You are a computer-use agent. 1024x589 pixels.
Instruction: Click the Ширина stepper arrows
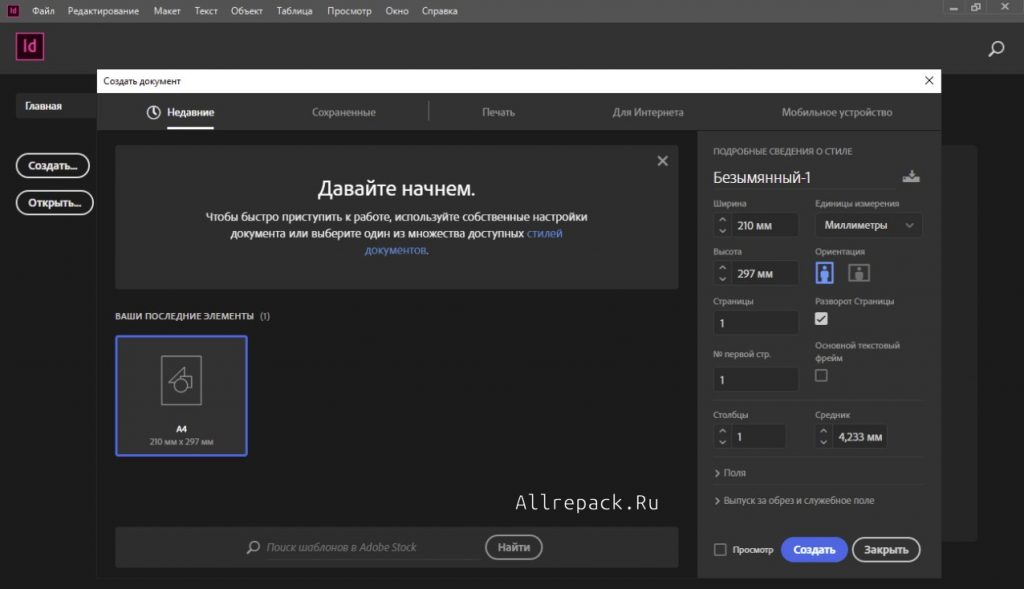click(x=722, y=225)
